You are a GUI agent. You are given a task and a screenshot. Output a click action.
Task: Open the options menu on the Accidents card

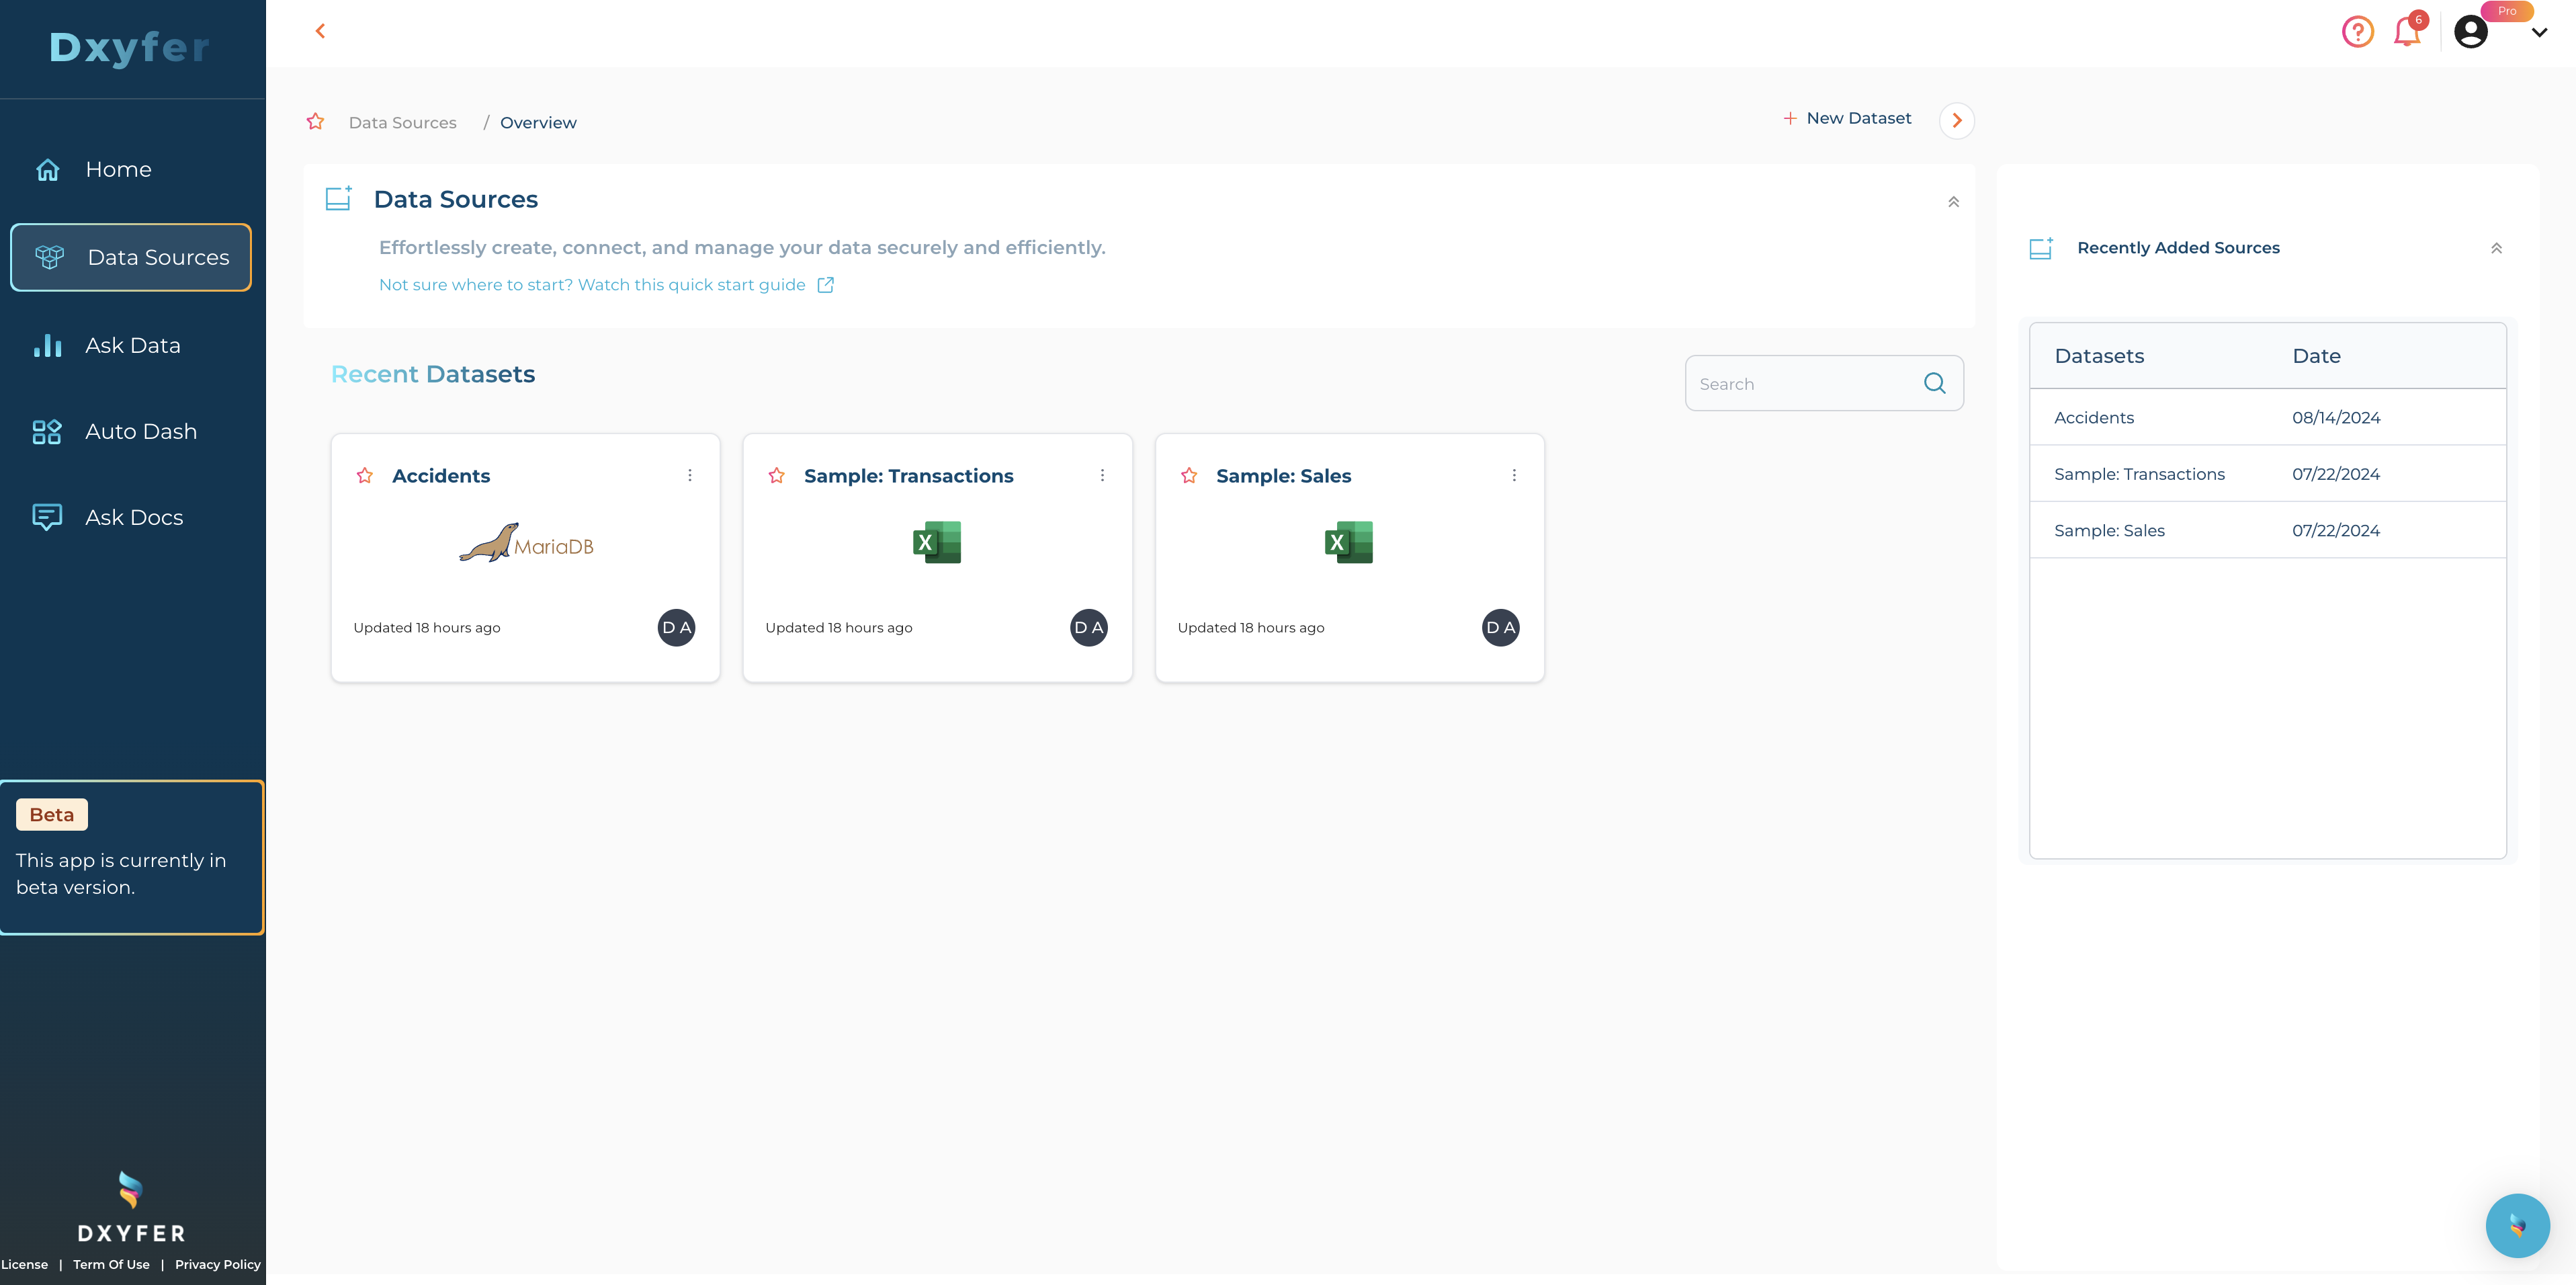pyautogui.click(x=690, y=475)
